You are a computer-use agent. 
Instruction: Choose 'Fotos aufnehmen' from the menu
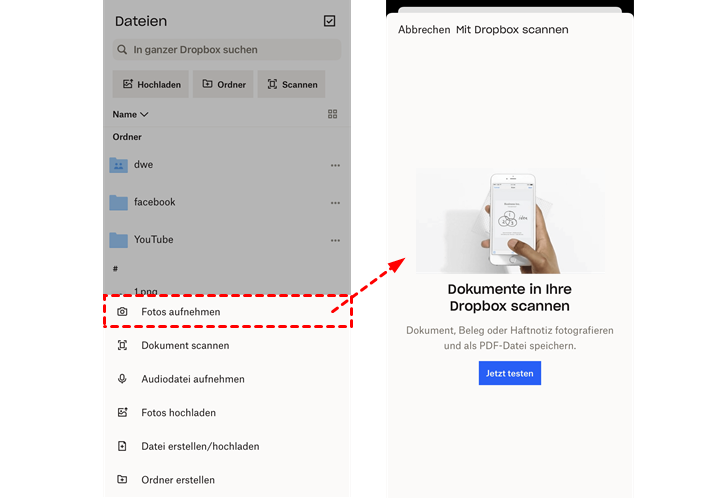(227, 312)
